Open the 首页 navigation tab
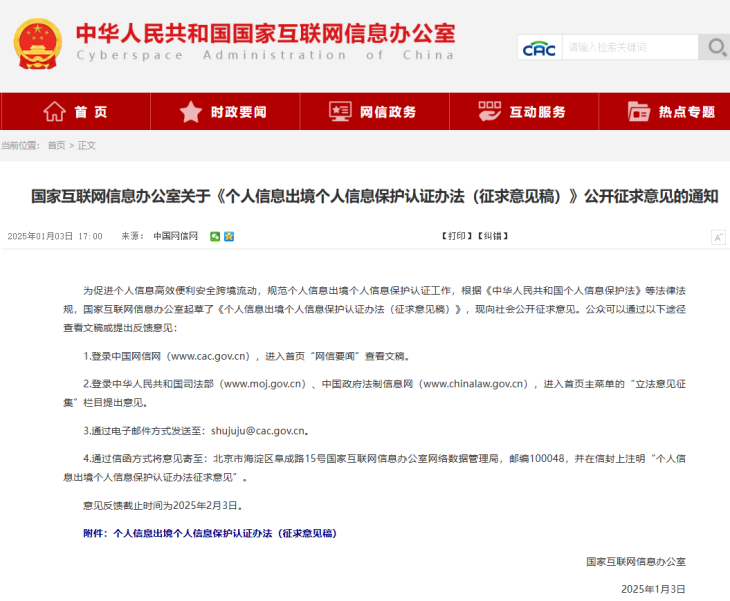Viewport: 730px width, 601px height. click(90, 112)
